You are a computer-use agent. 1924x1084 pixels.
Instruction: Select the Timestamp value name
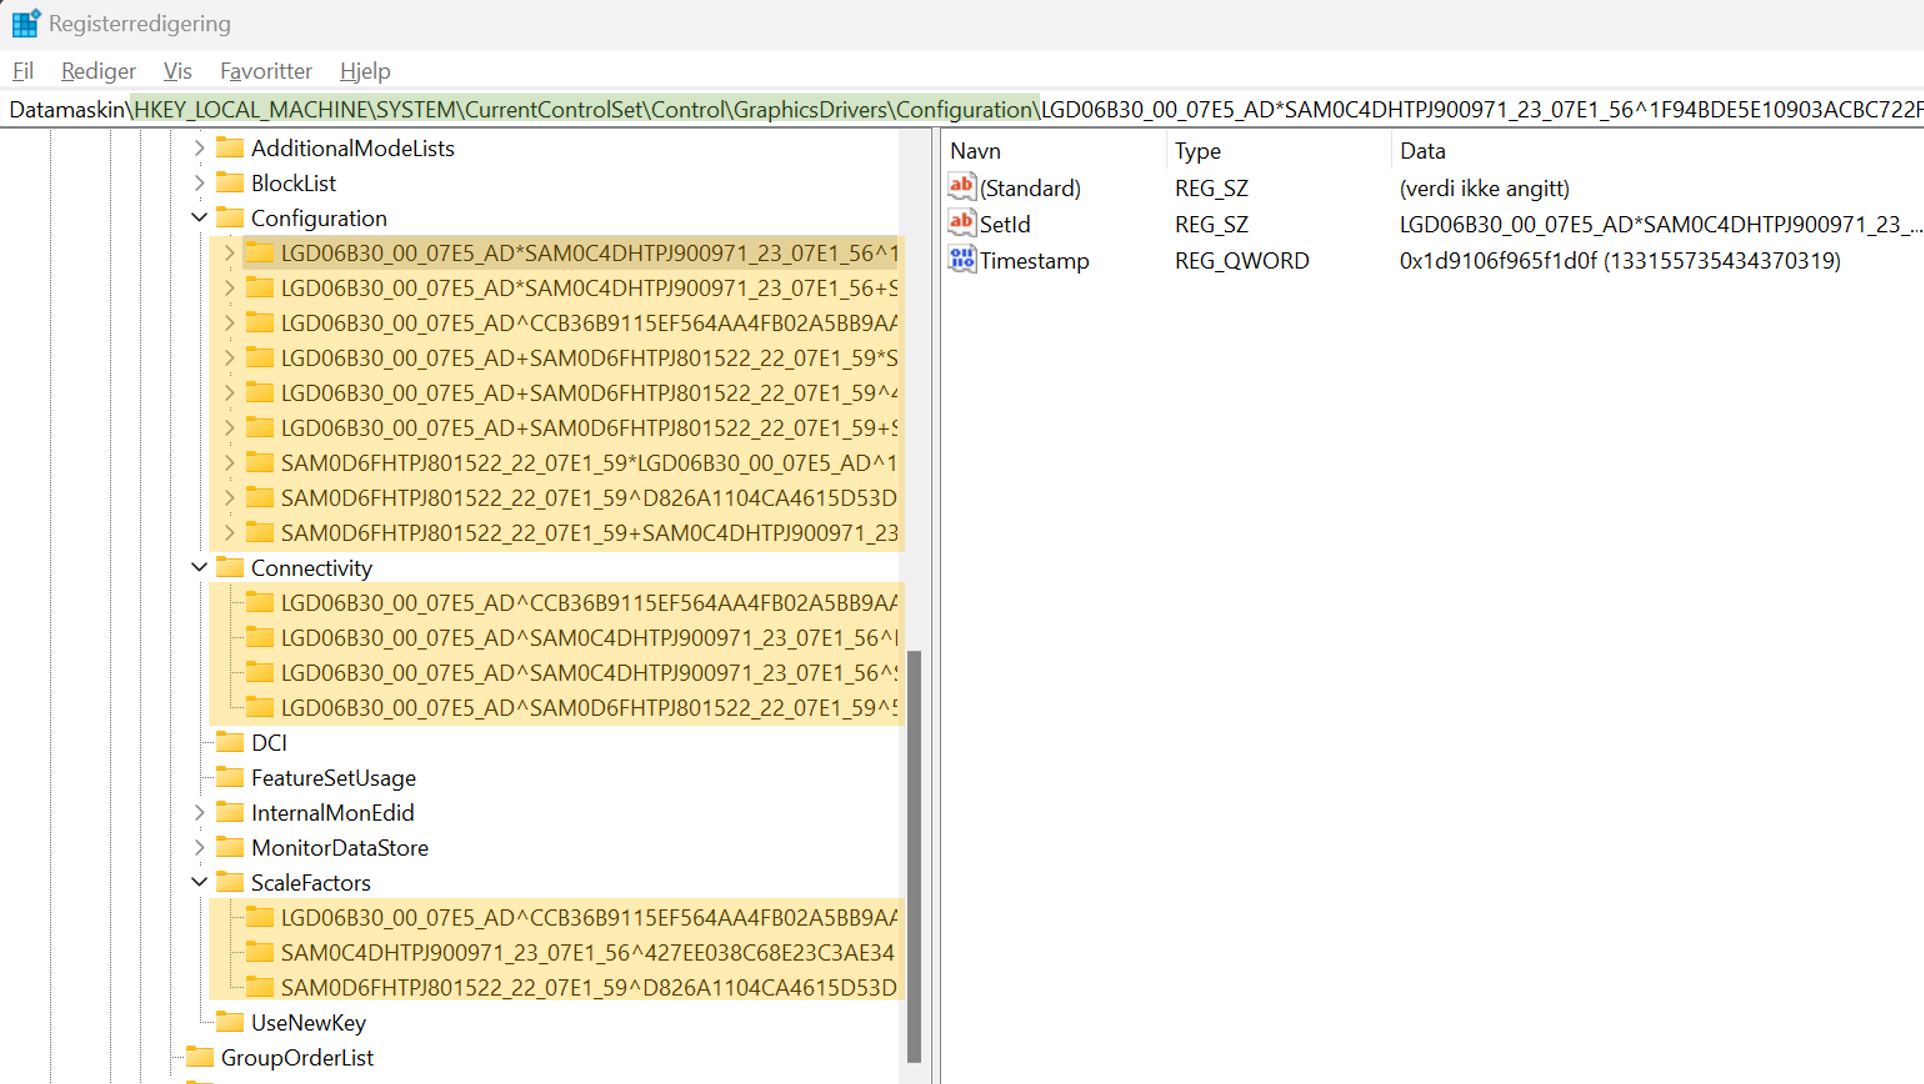click(x=1034, y=260)
